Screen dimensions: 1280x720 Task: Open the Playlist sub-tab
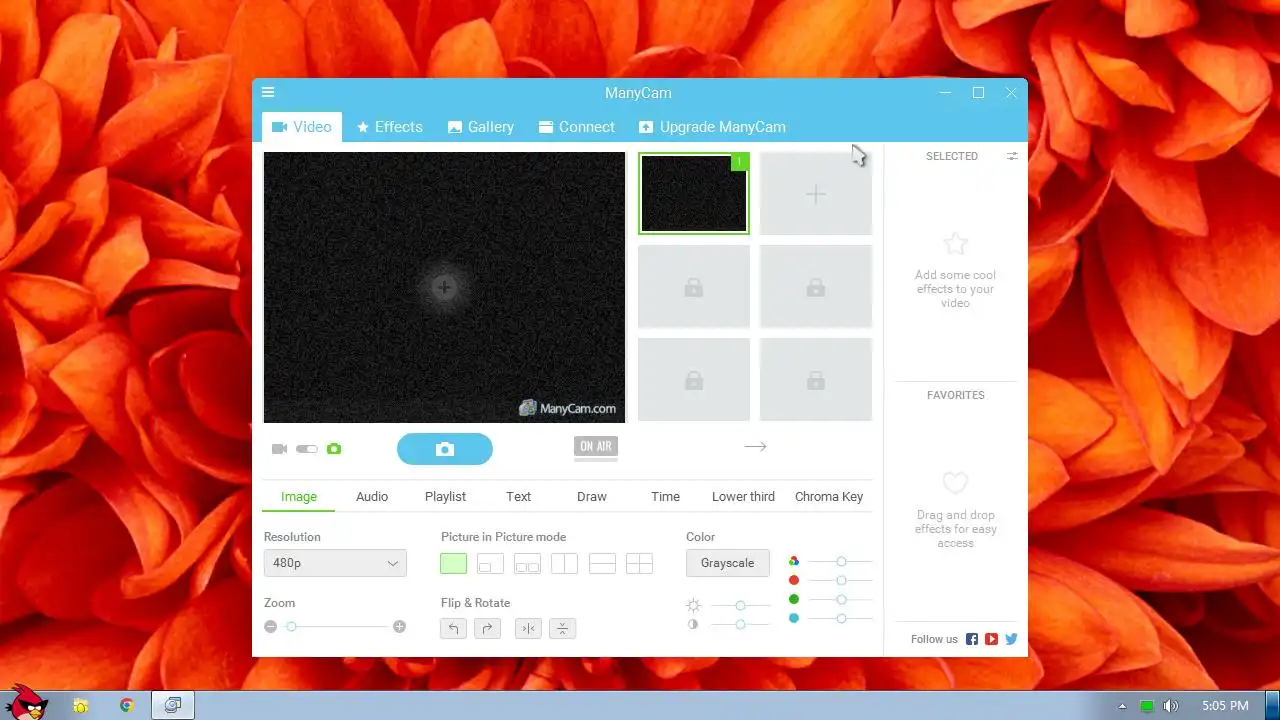coord(445,496)
